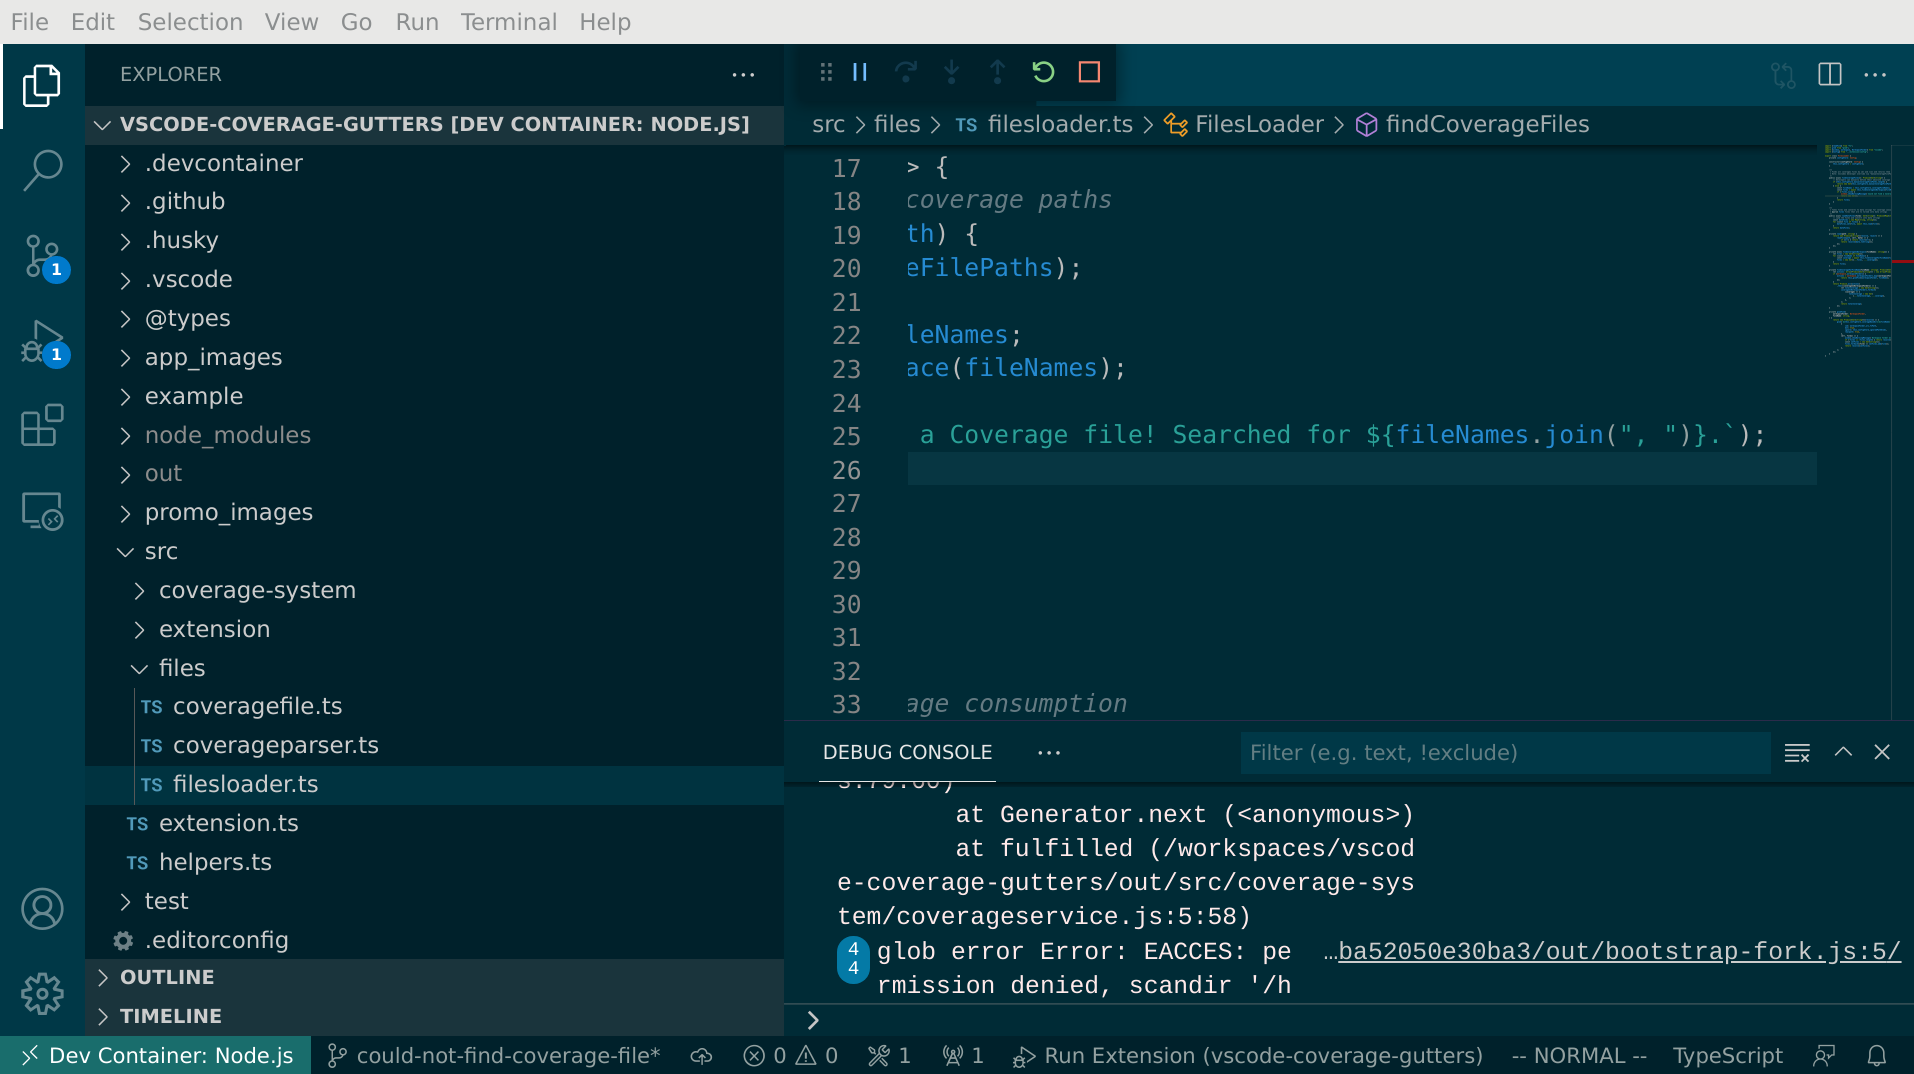Pause the running debug session
Screen dimensions: 1914x1074
860,72
